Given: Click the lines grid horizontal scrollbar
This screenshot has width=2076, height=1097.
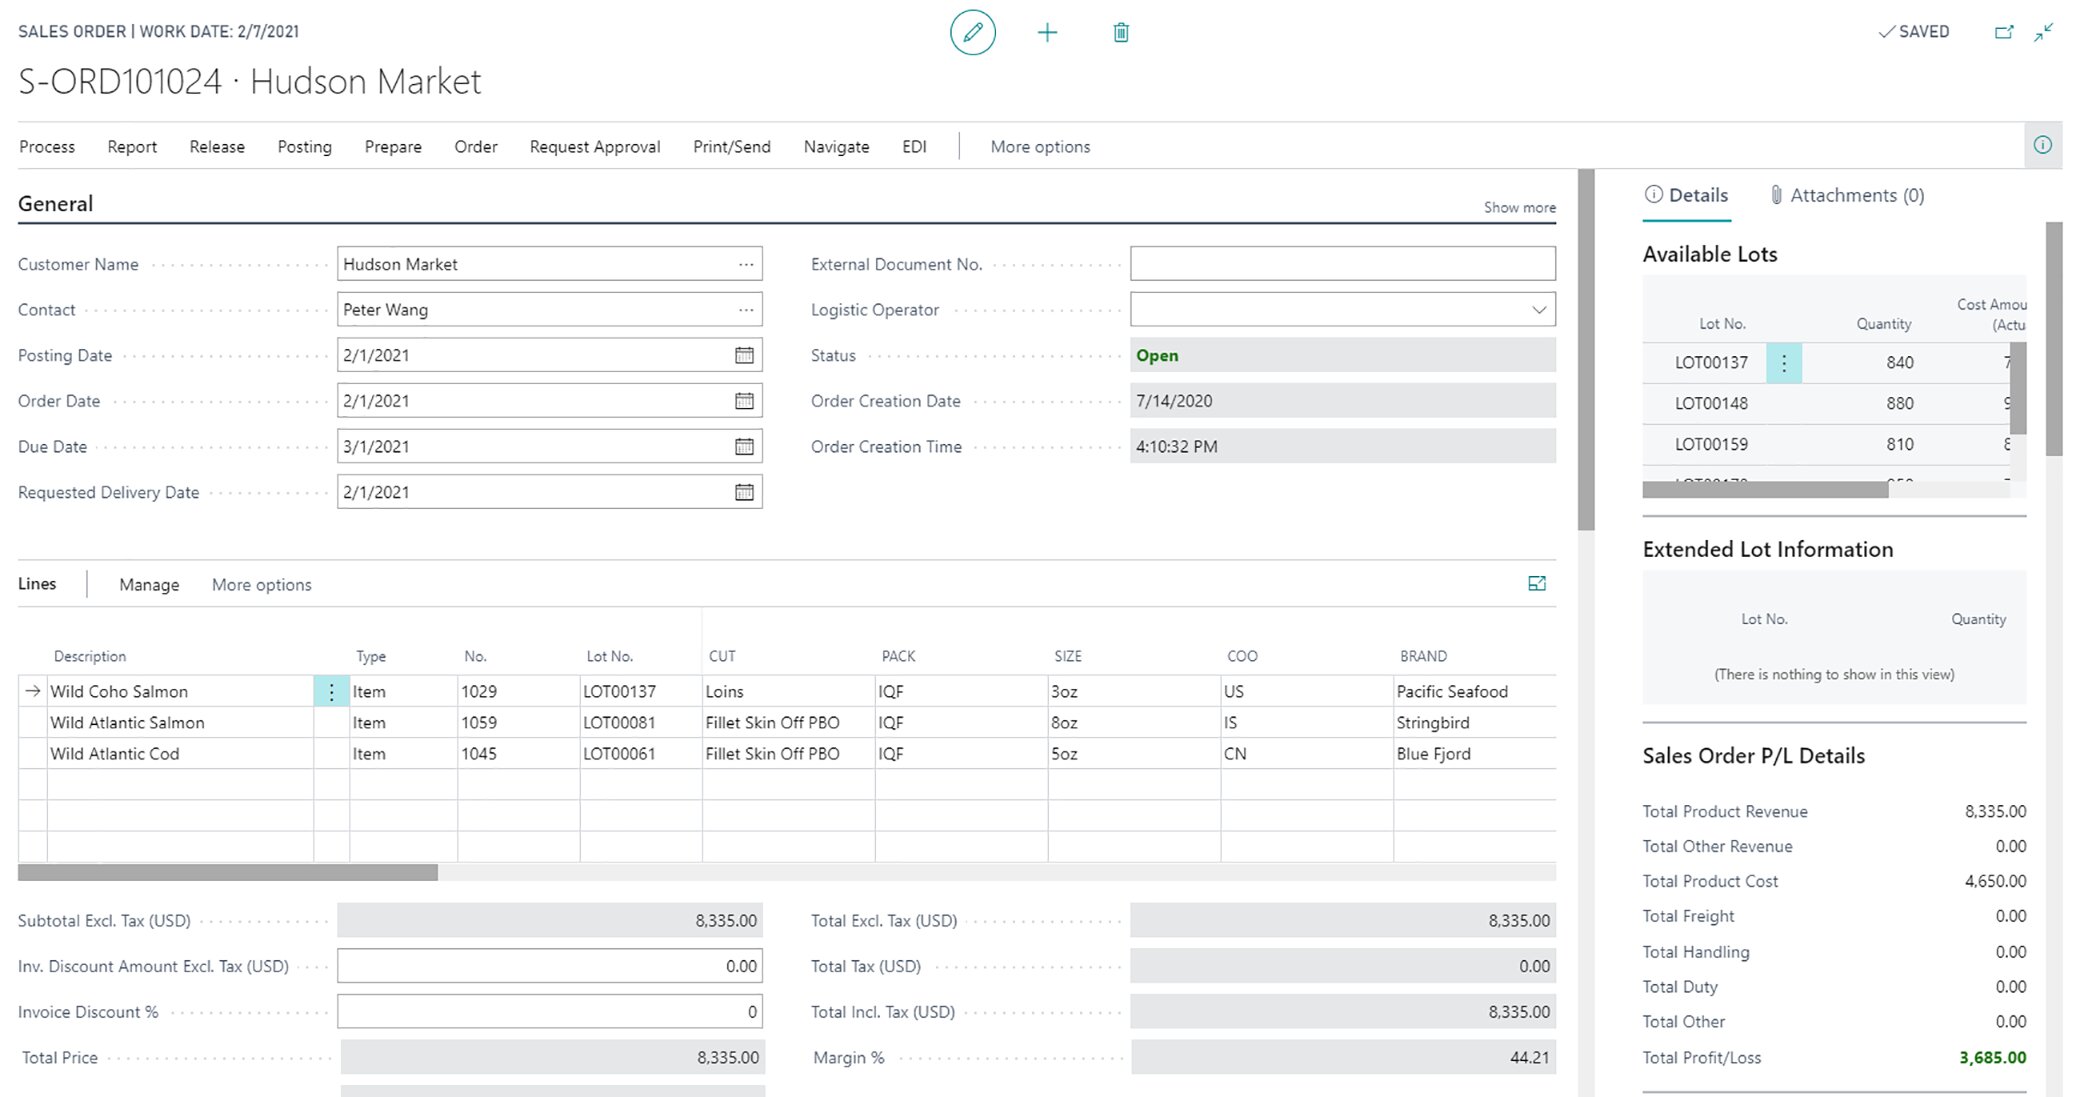Looking at the screenshot, I should (x=228, y=873).
